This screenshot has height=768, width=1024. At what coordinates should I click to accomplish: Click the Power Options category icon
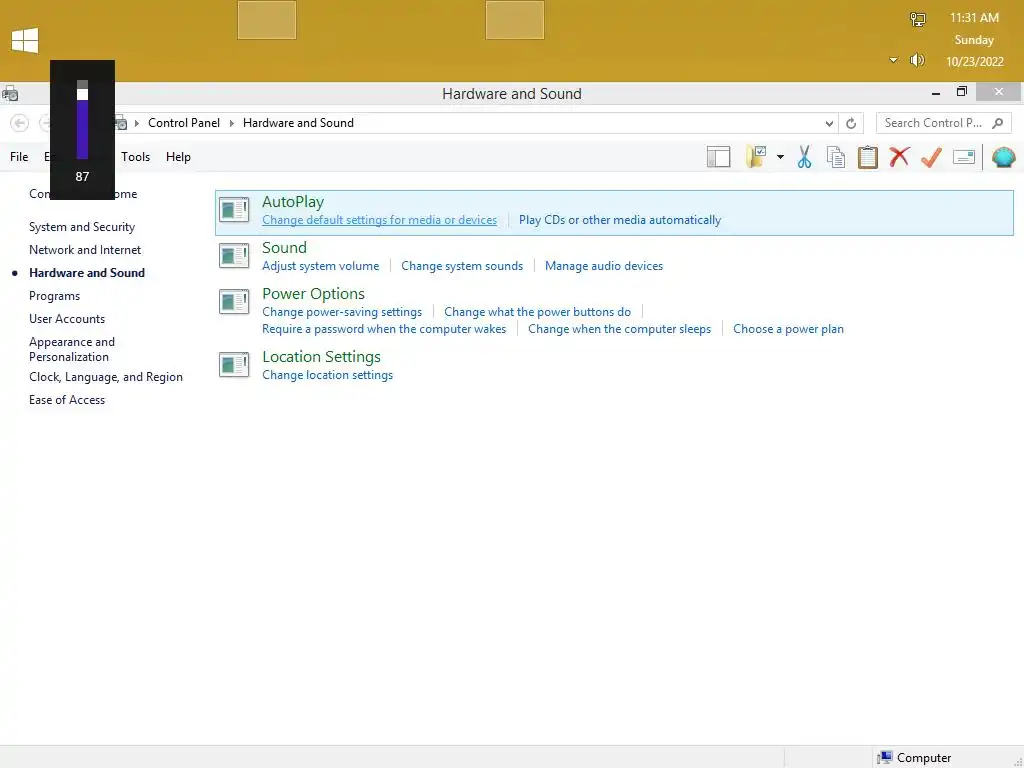[234, 302]
